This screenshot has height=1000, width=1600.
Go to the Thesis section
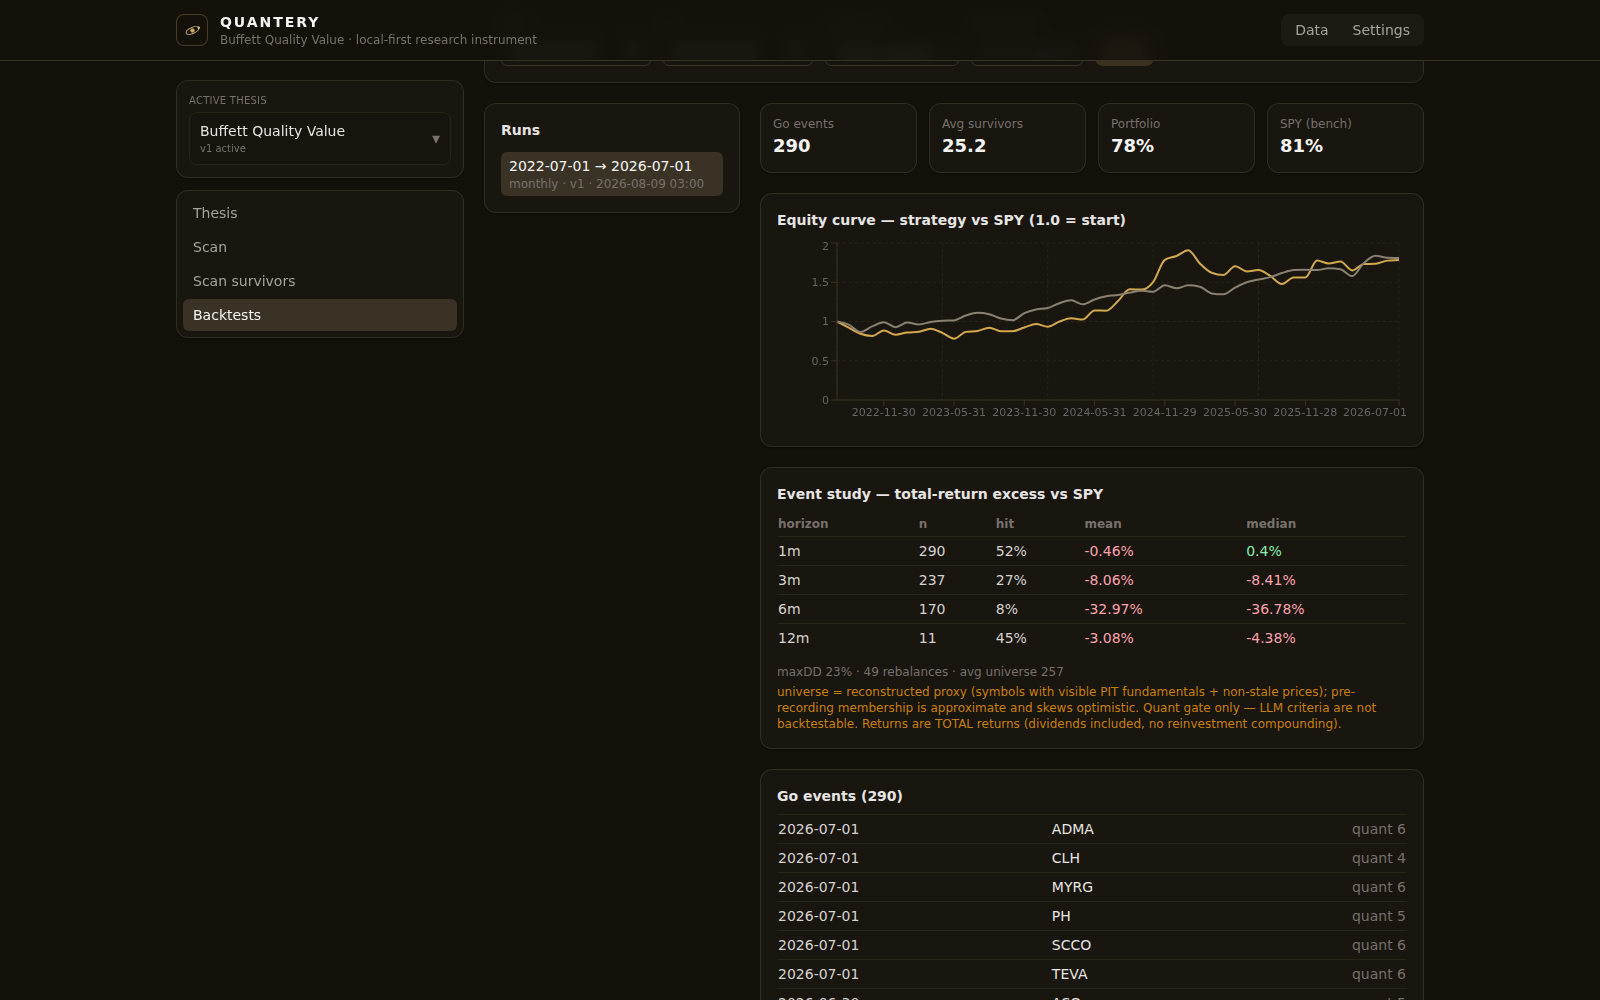(320, 213)
